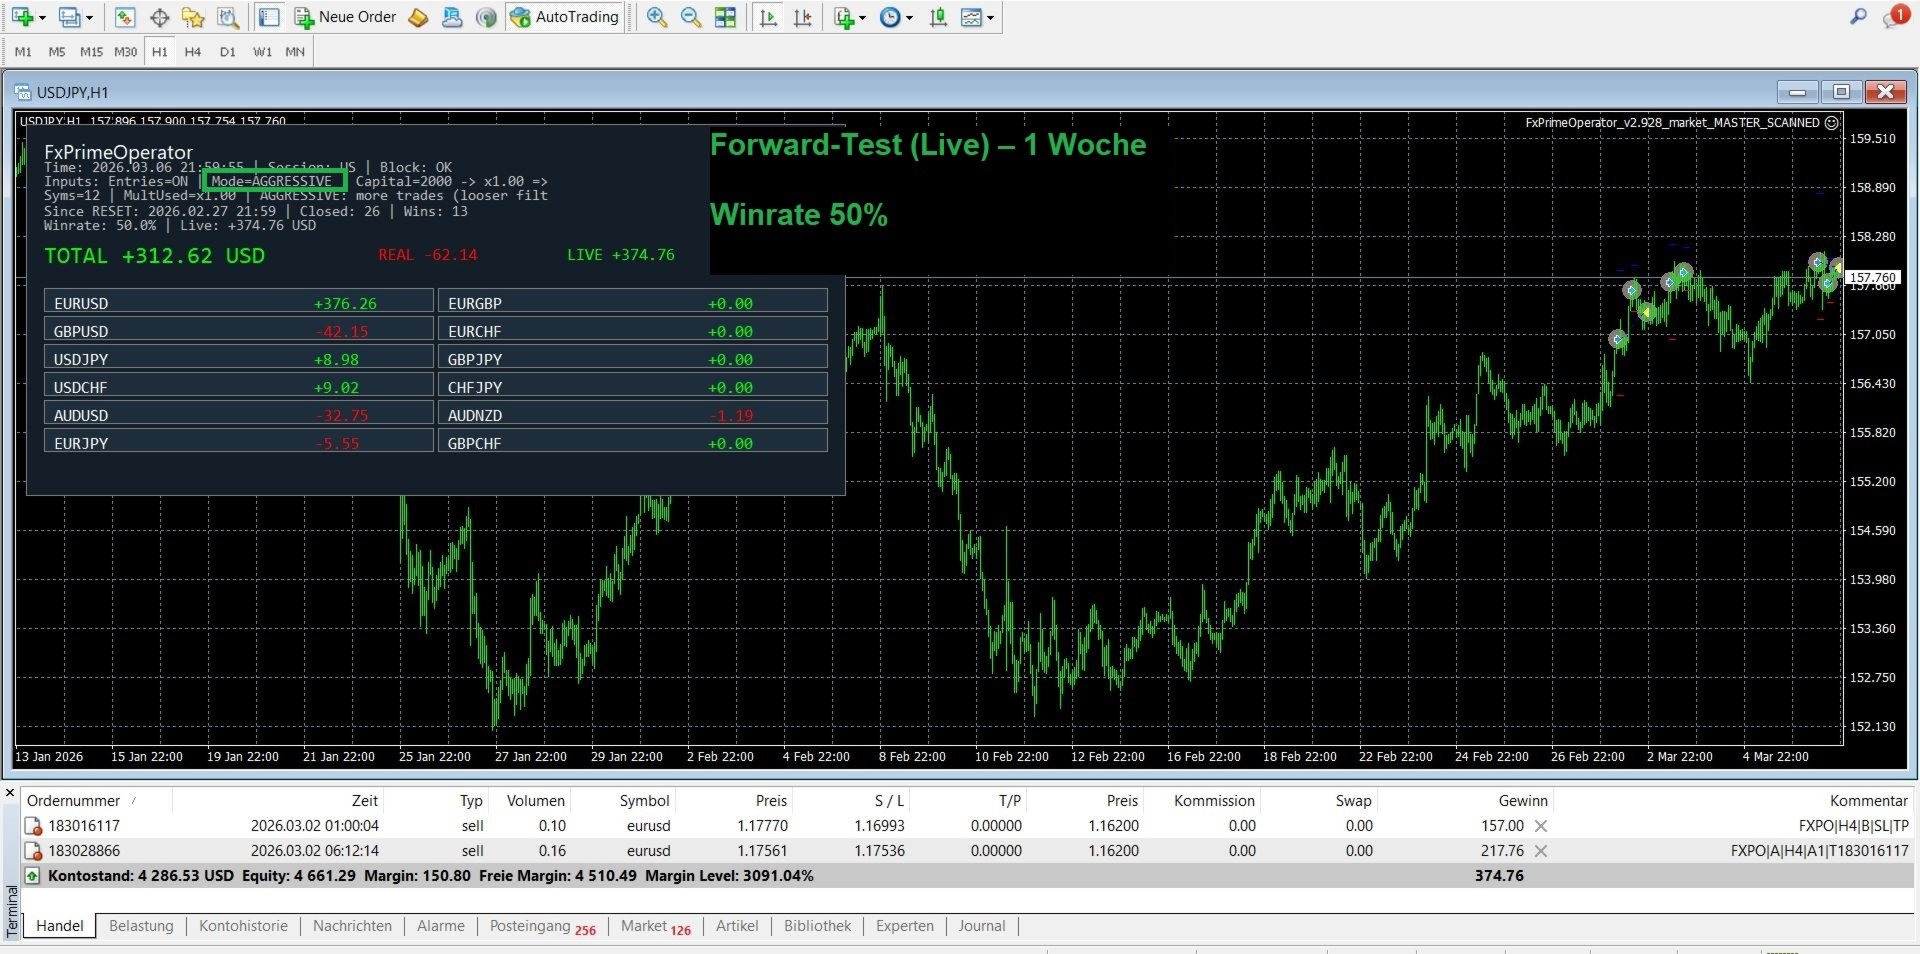
Task: Open the Signals broadcast icon
Action: click(x=486, y=17)
